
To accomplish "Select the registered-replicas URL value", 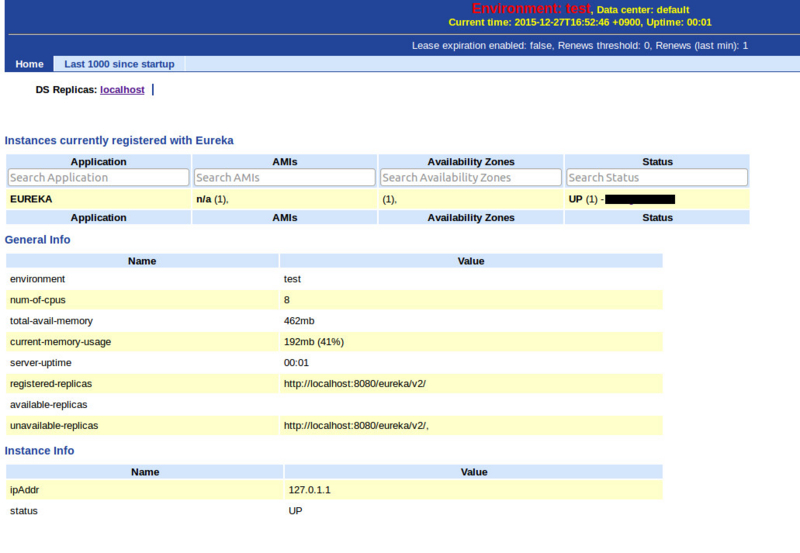I will point(355,384).
